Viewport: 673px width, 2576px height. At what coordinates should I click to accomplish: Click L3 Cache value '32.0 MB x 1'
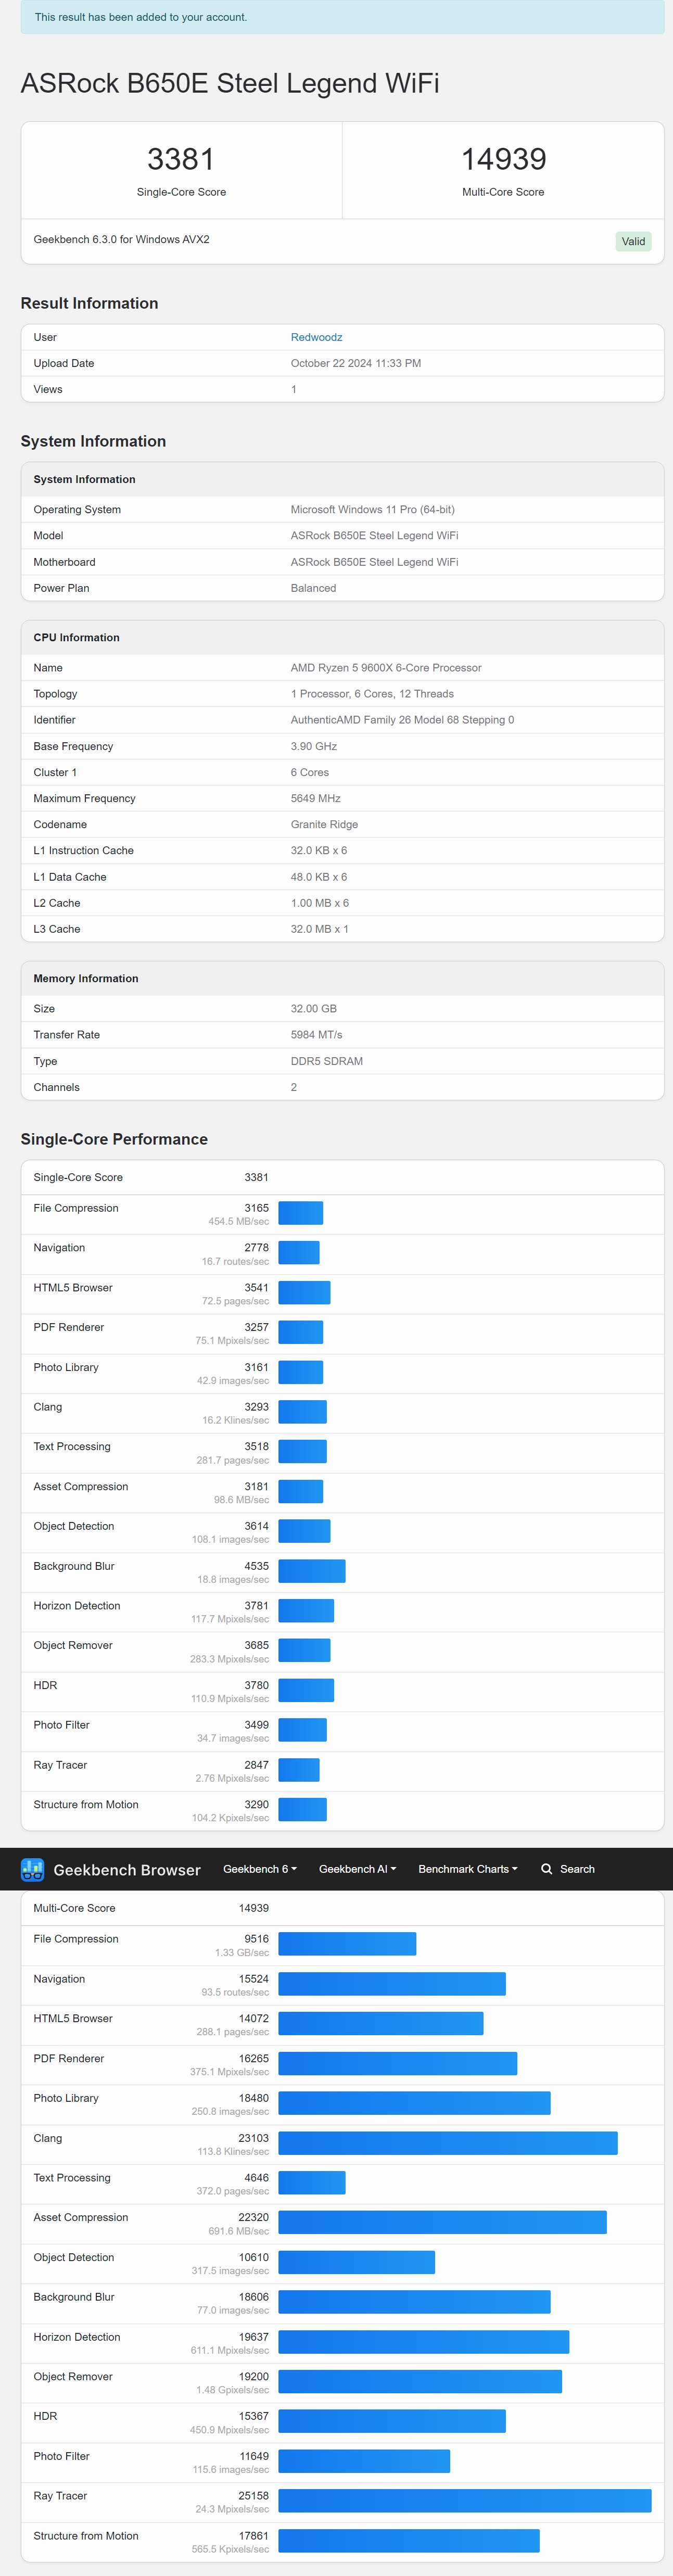320,929
